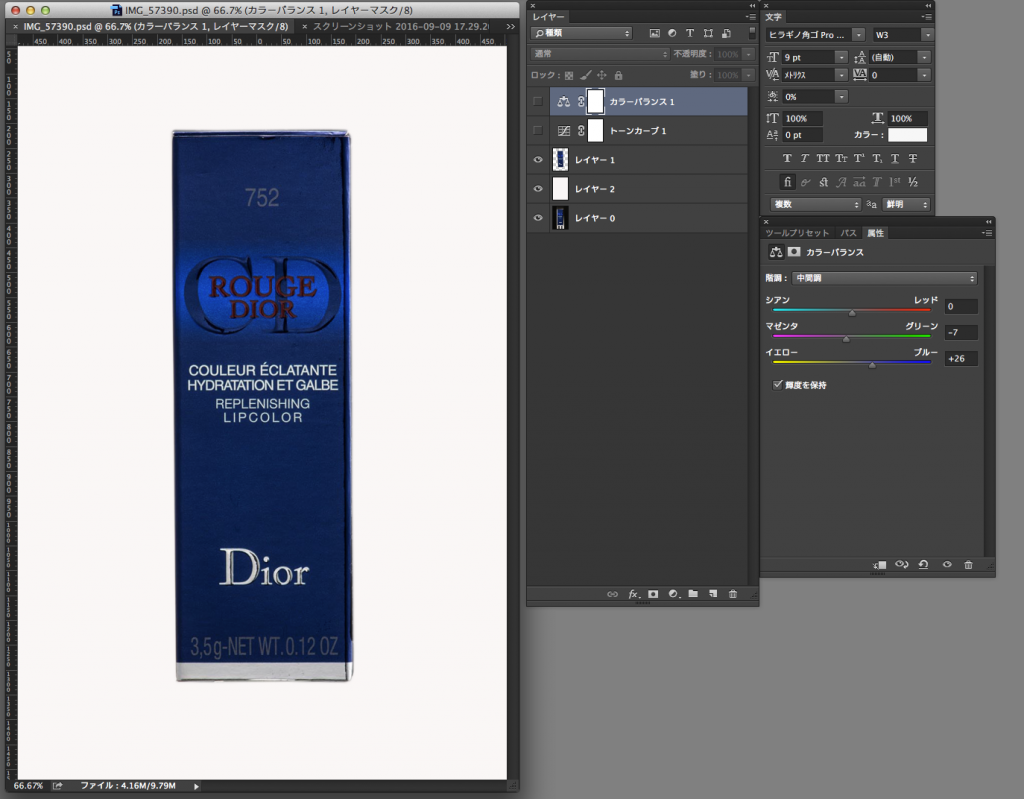Open the ヒラギノ角ゴ Pro font family dropdown
1024x799 pixels.
(816, 35)
